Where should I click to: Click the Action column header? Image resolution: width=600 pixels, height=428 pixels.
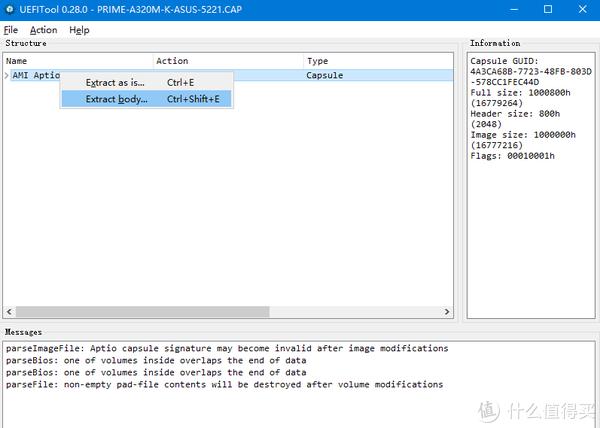(228, 61)
